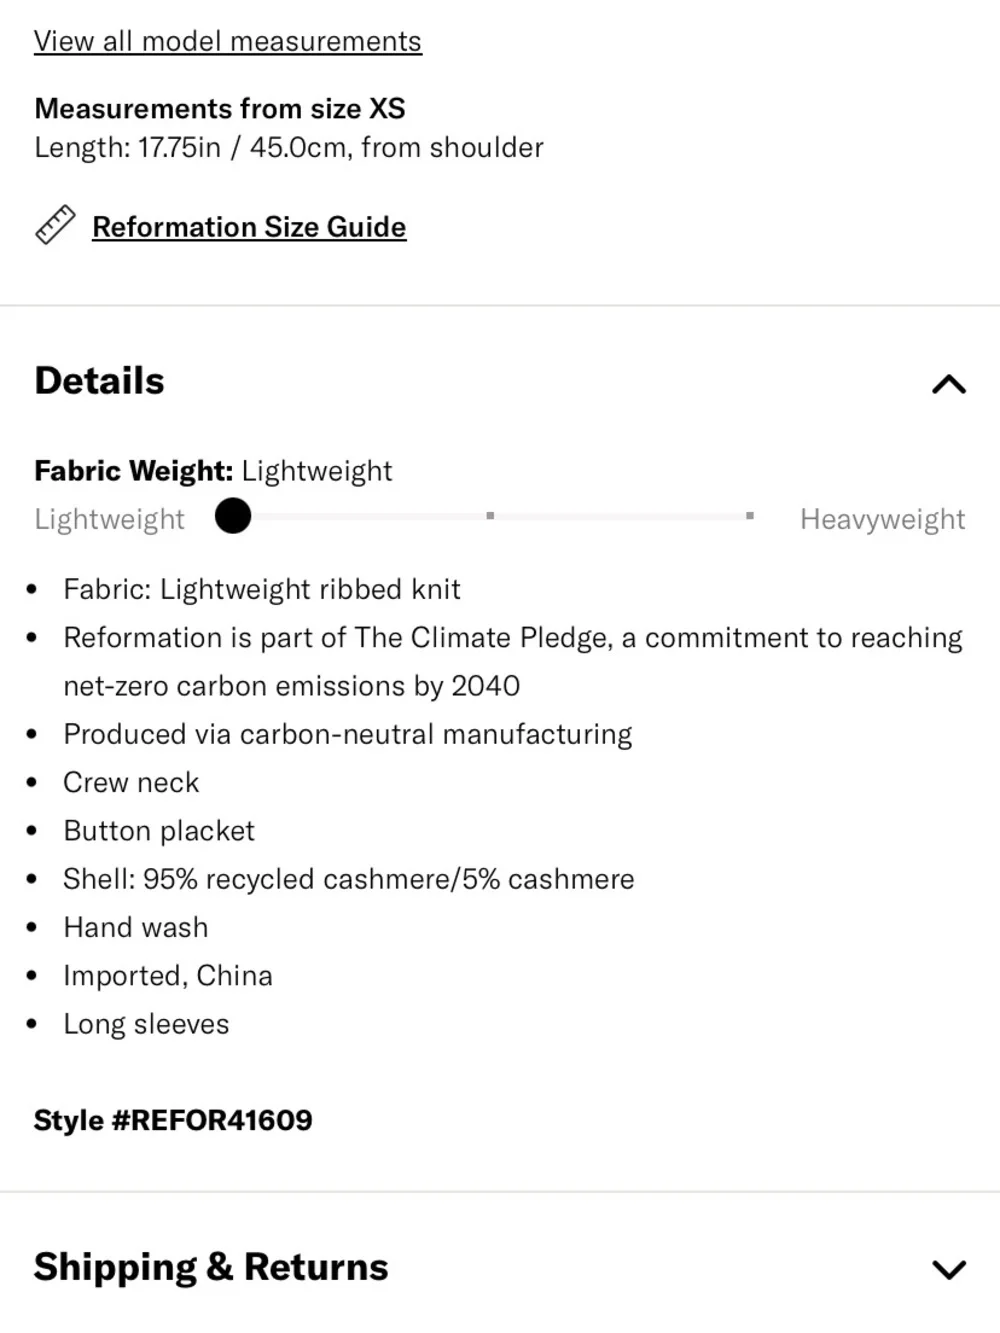Open View all model measurements link

point(228,41)
